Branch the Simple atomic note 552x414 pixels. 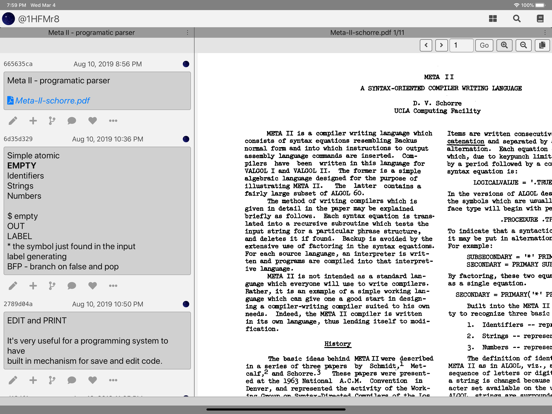pyautogui.click(x=52, y=286)
